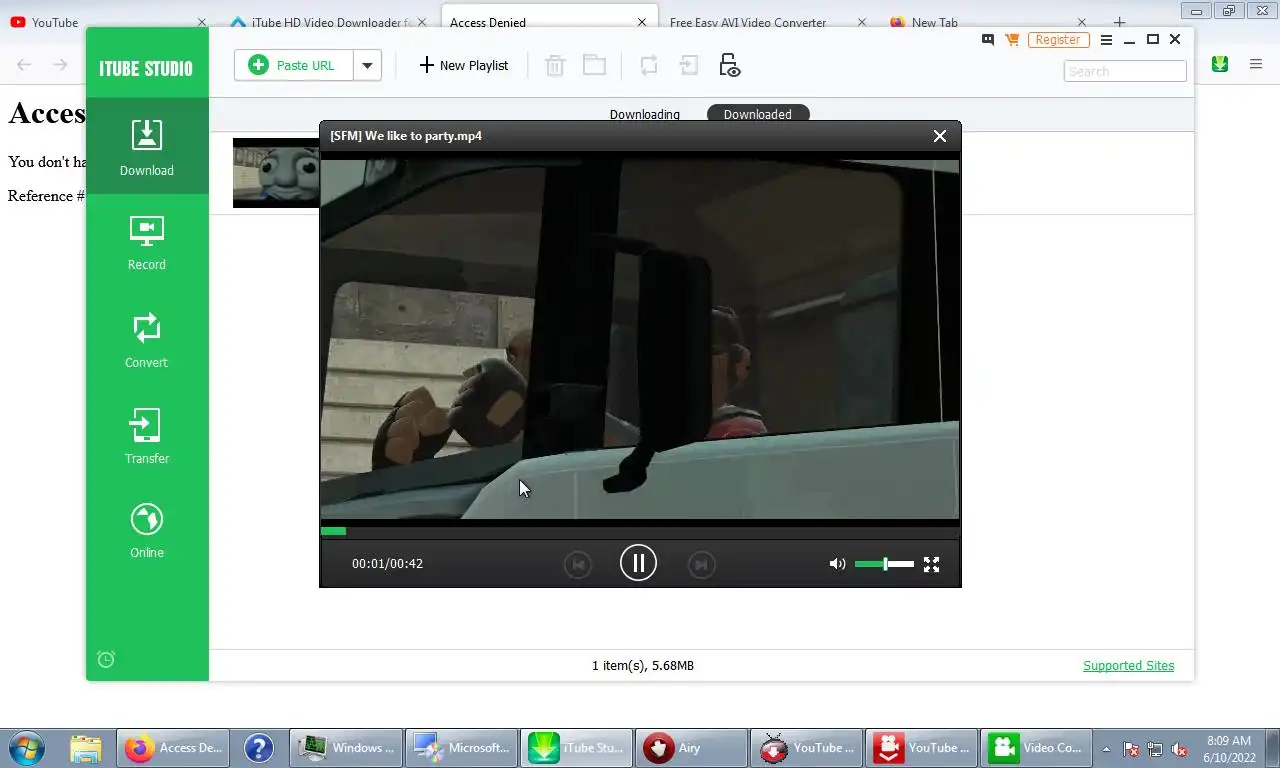
Task: Enter fullscreen in the video player
Action: click(931, 564)
